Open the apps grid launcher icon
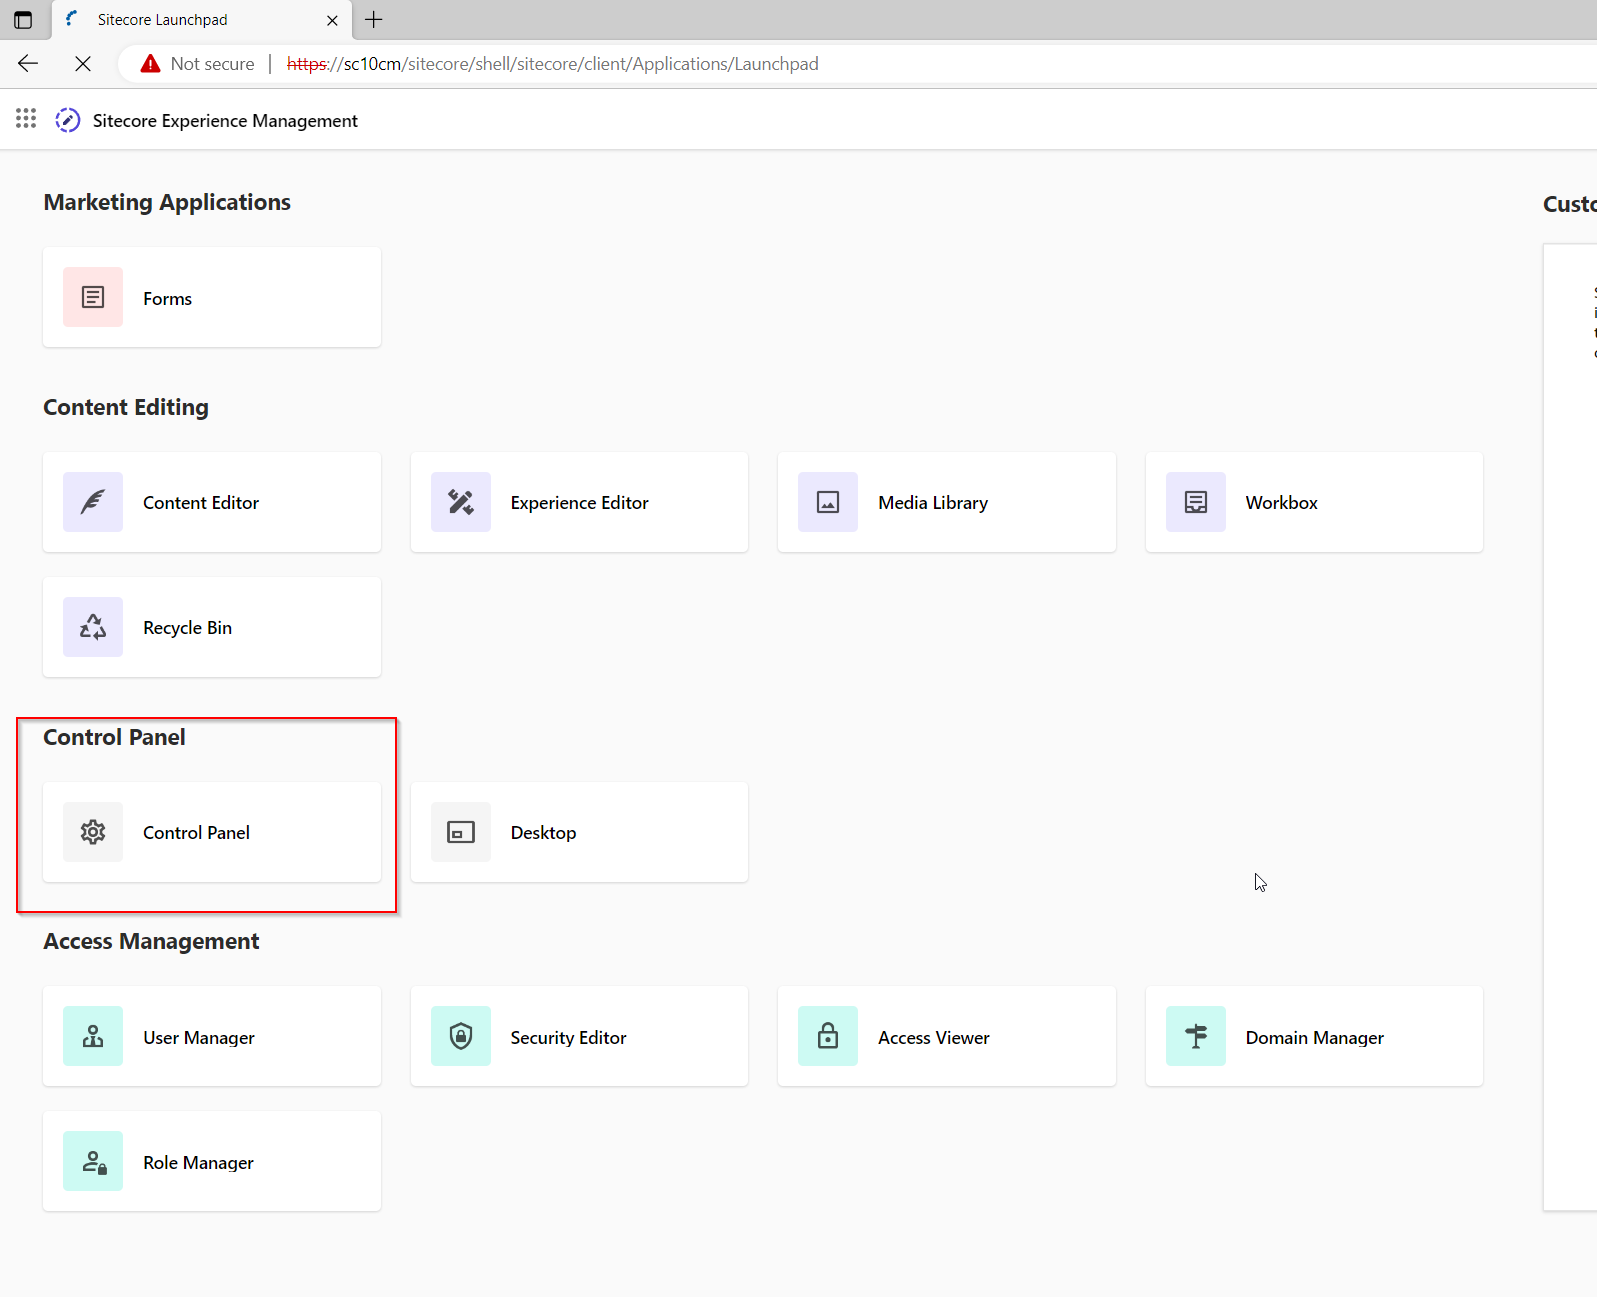Viewport: 1597px width, 1297px height. [26, 119]
